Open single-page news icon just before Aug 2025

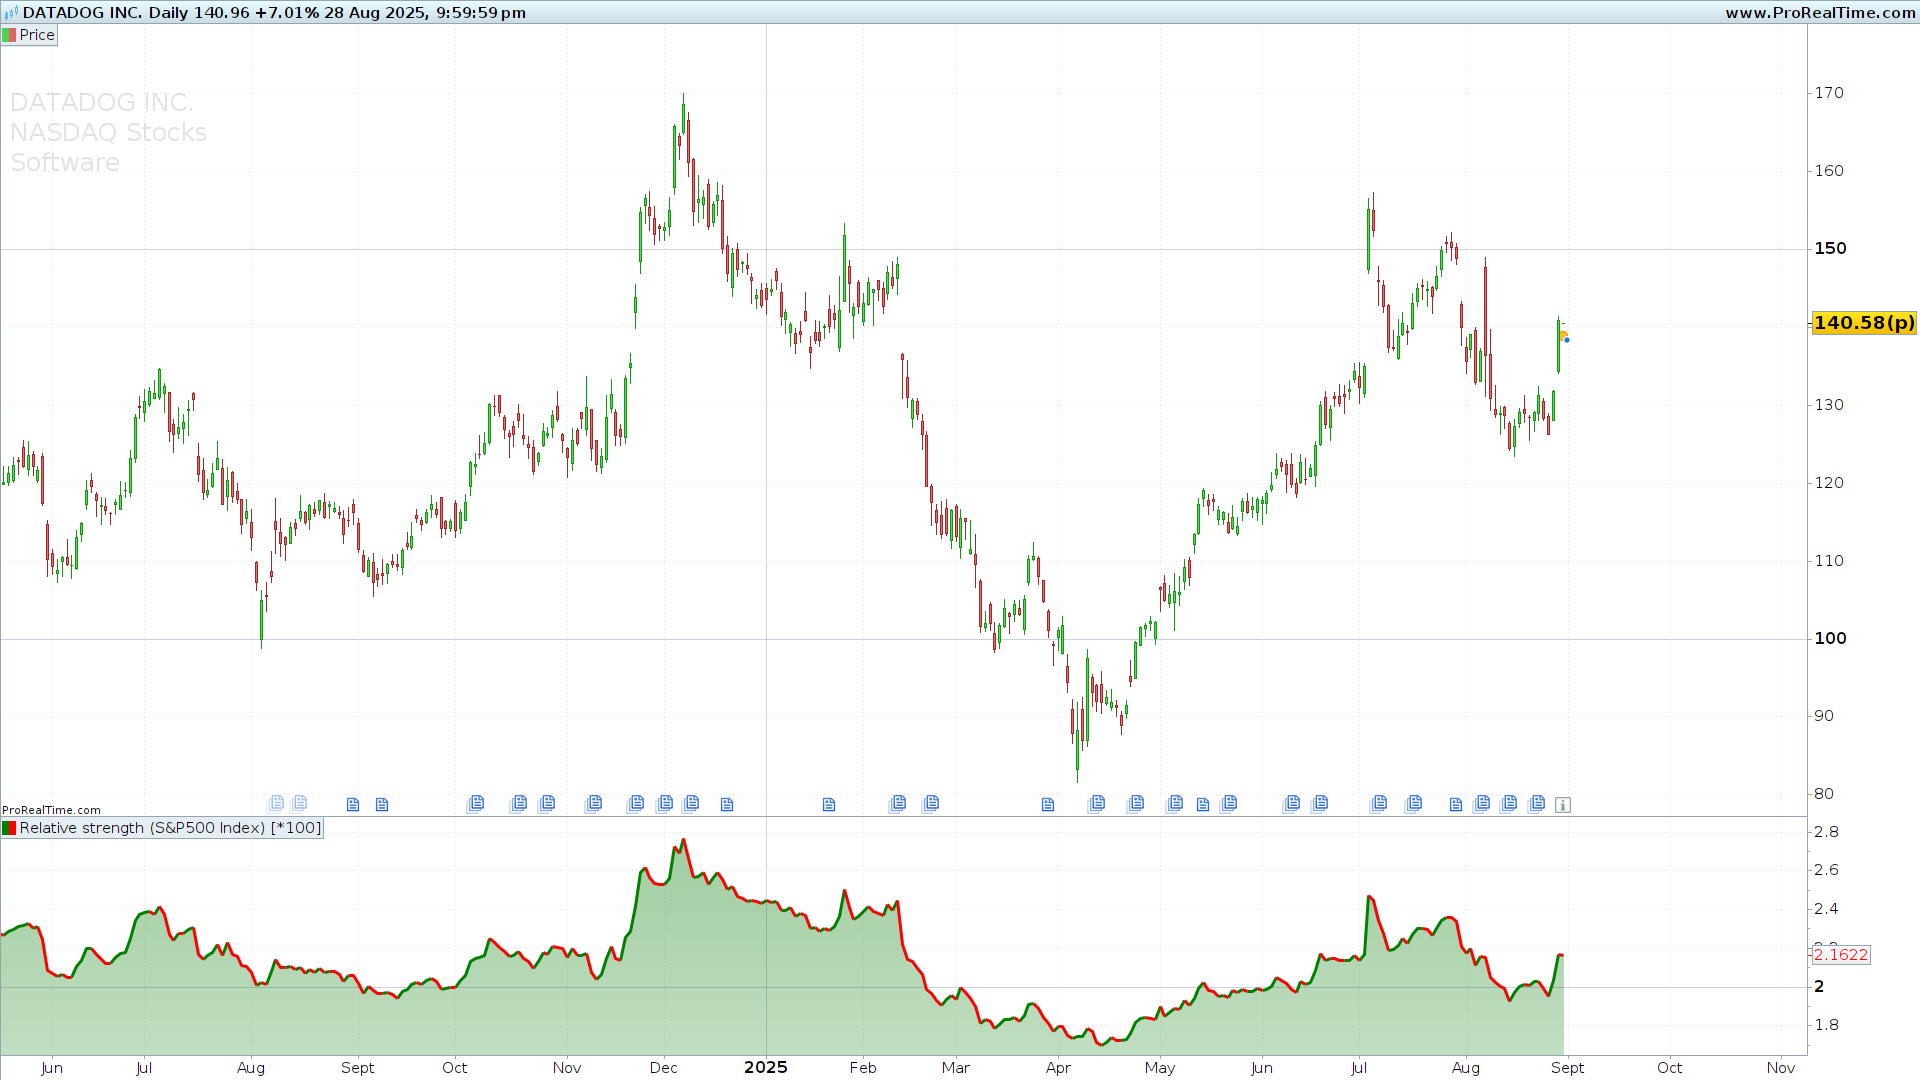tap(1456, 805)
